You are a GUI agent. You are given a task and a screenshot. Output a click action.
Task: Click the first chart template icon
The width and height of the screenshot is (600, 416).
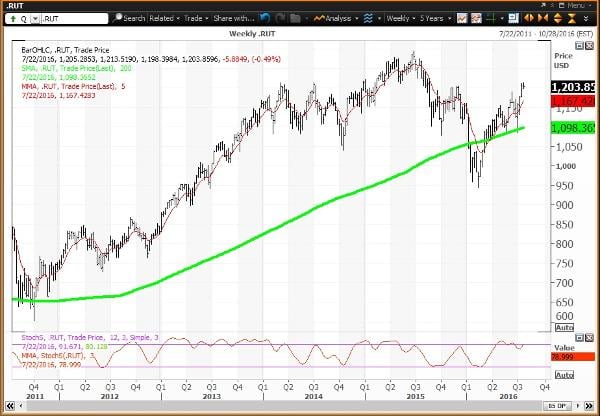pos(462,18)
